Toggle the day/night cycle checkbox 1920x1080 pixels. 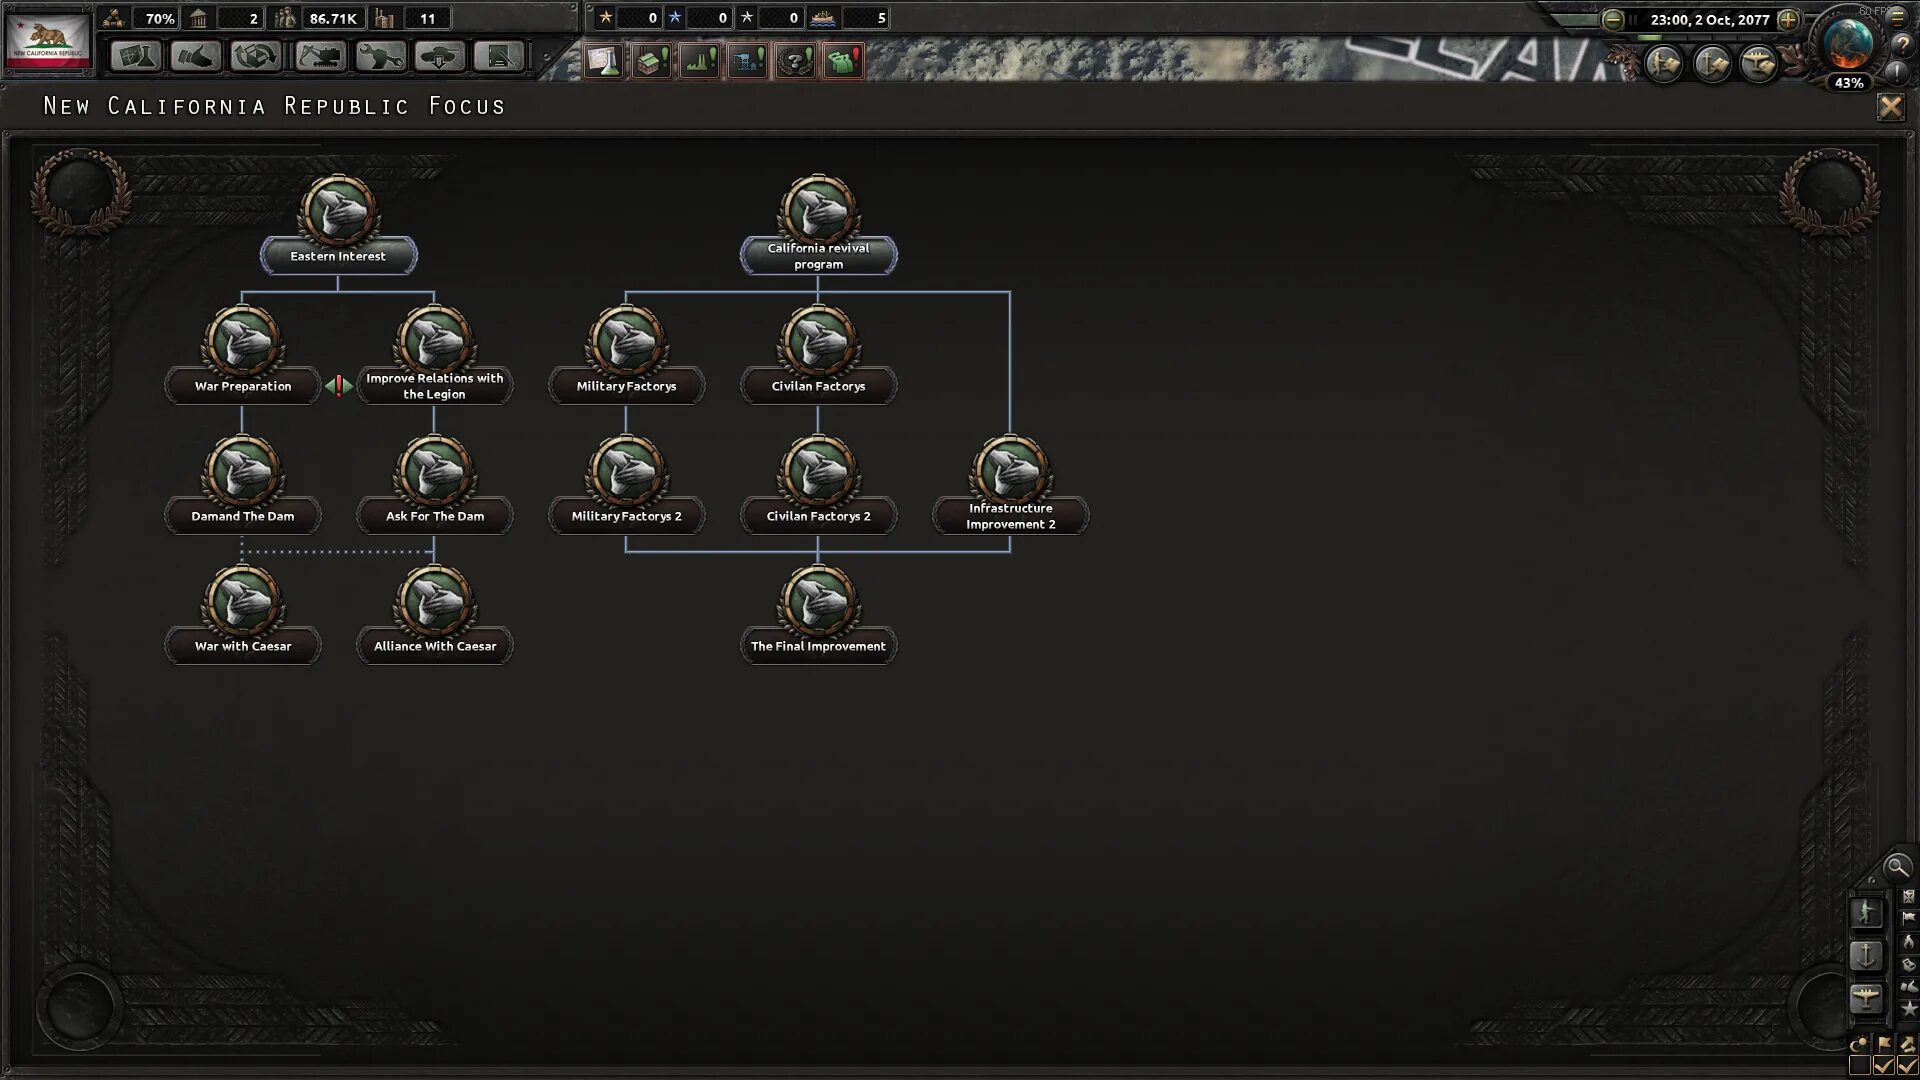coord(1860,1066)
